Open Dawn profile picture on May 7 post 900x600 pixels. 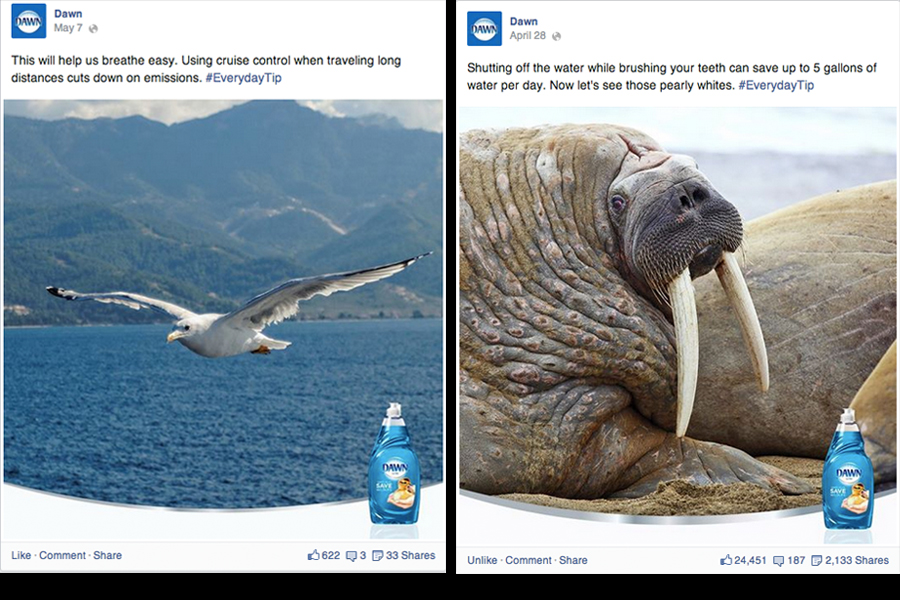(x=29, y=21)
